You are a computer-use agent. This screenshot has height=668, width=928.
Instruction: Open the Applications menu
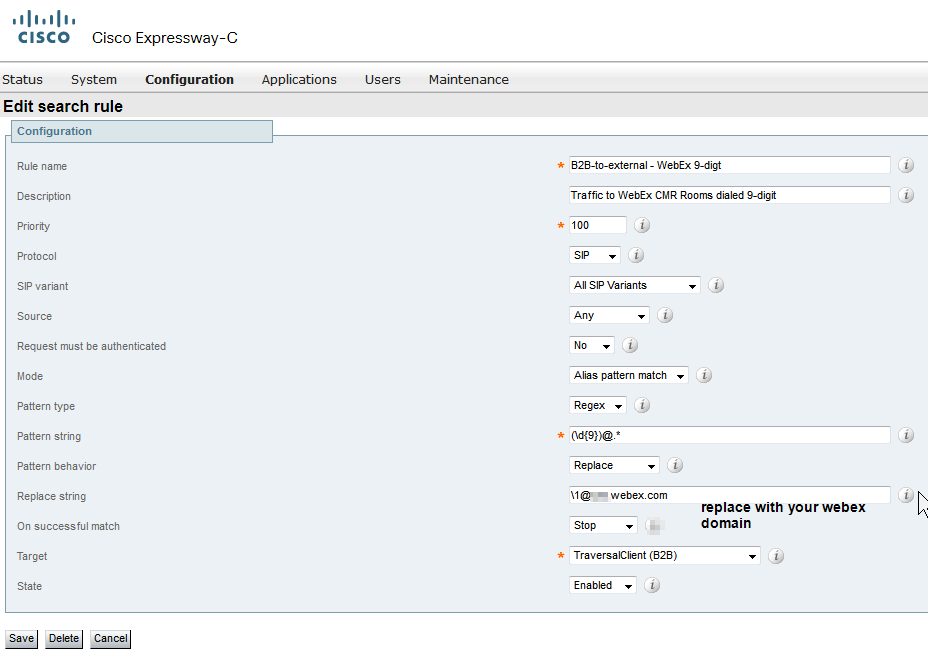click(x=299, y=79)
